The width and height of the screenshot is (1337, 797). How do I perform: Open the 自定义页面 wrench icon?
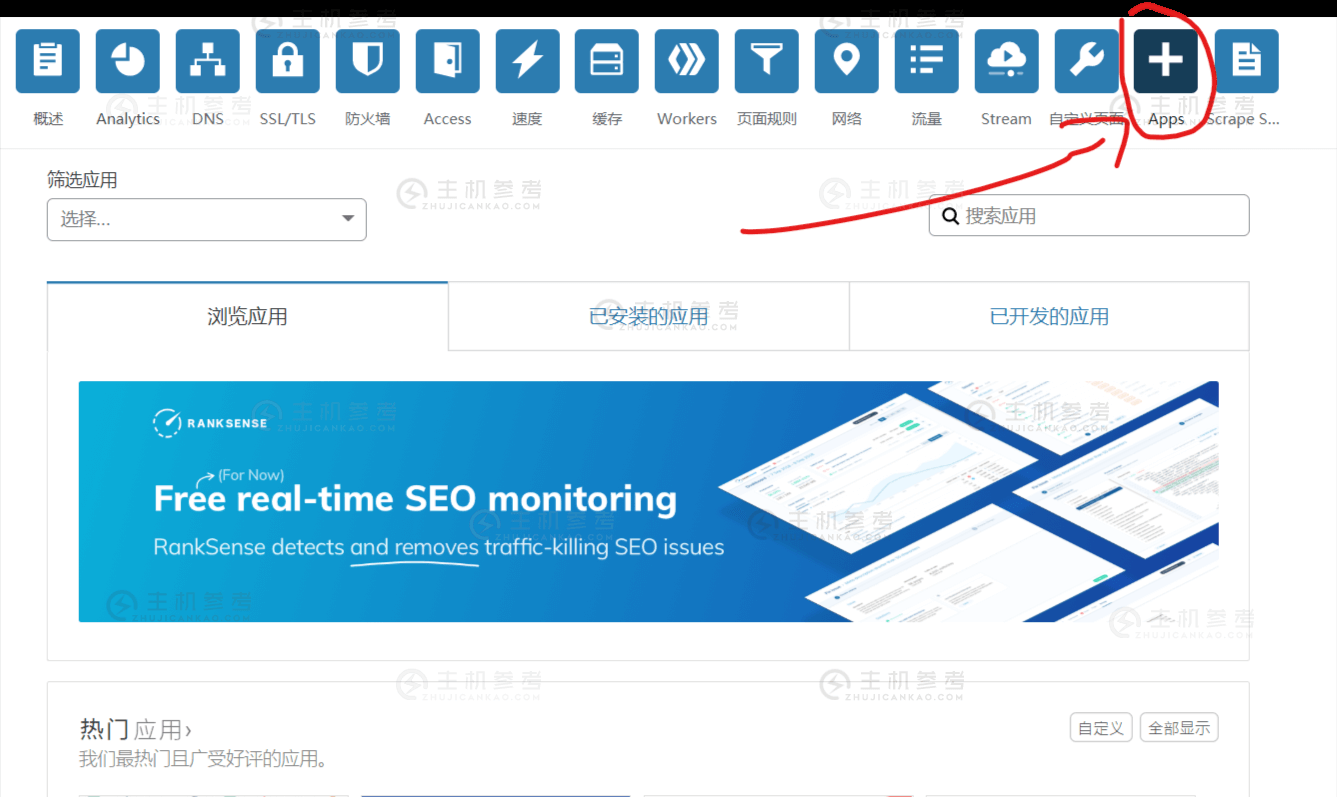pos(1087,61)
